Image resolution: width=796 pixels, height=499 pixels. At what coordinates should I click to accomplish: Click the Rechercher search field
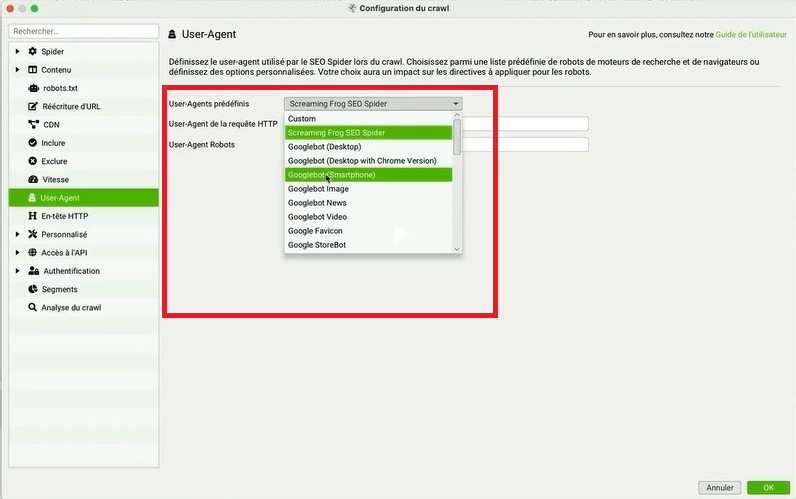tap(84, 31)
